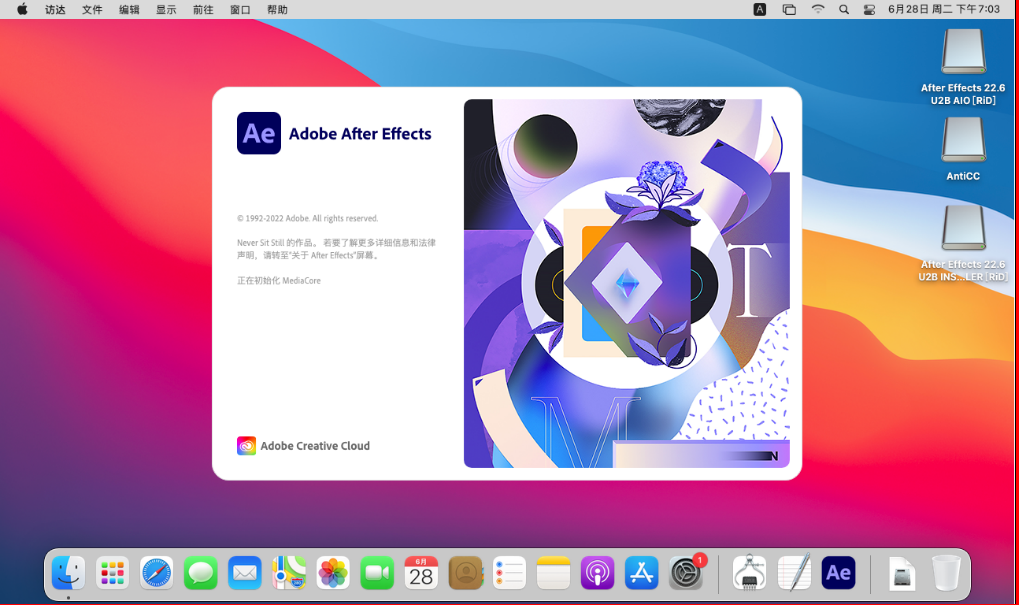Click the Adobe Creative Cloud logo icon
Viewport: 1019px width, 605px height.
(246, 446)
